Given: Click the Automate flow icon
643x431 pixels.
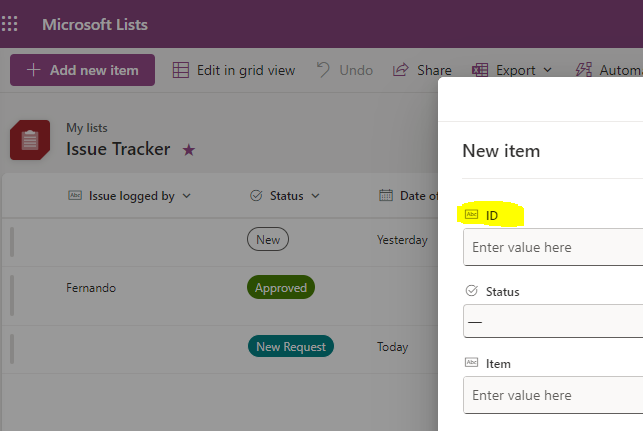Looking at the screenshot, I should (x=584, y=70).
